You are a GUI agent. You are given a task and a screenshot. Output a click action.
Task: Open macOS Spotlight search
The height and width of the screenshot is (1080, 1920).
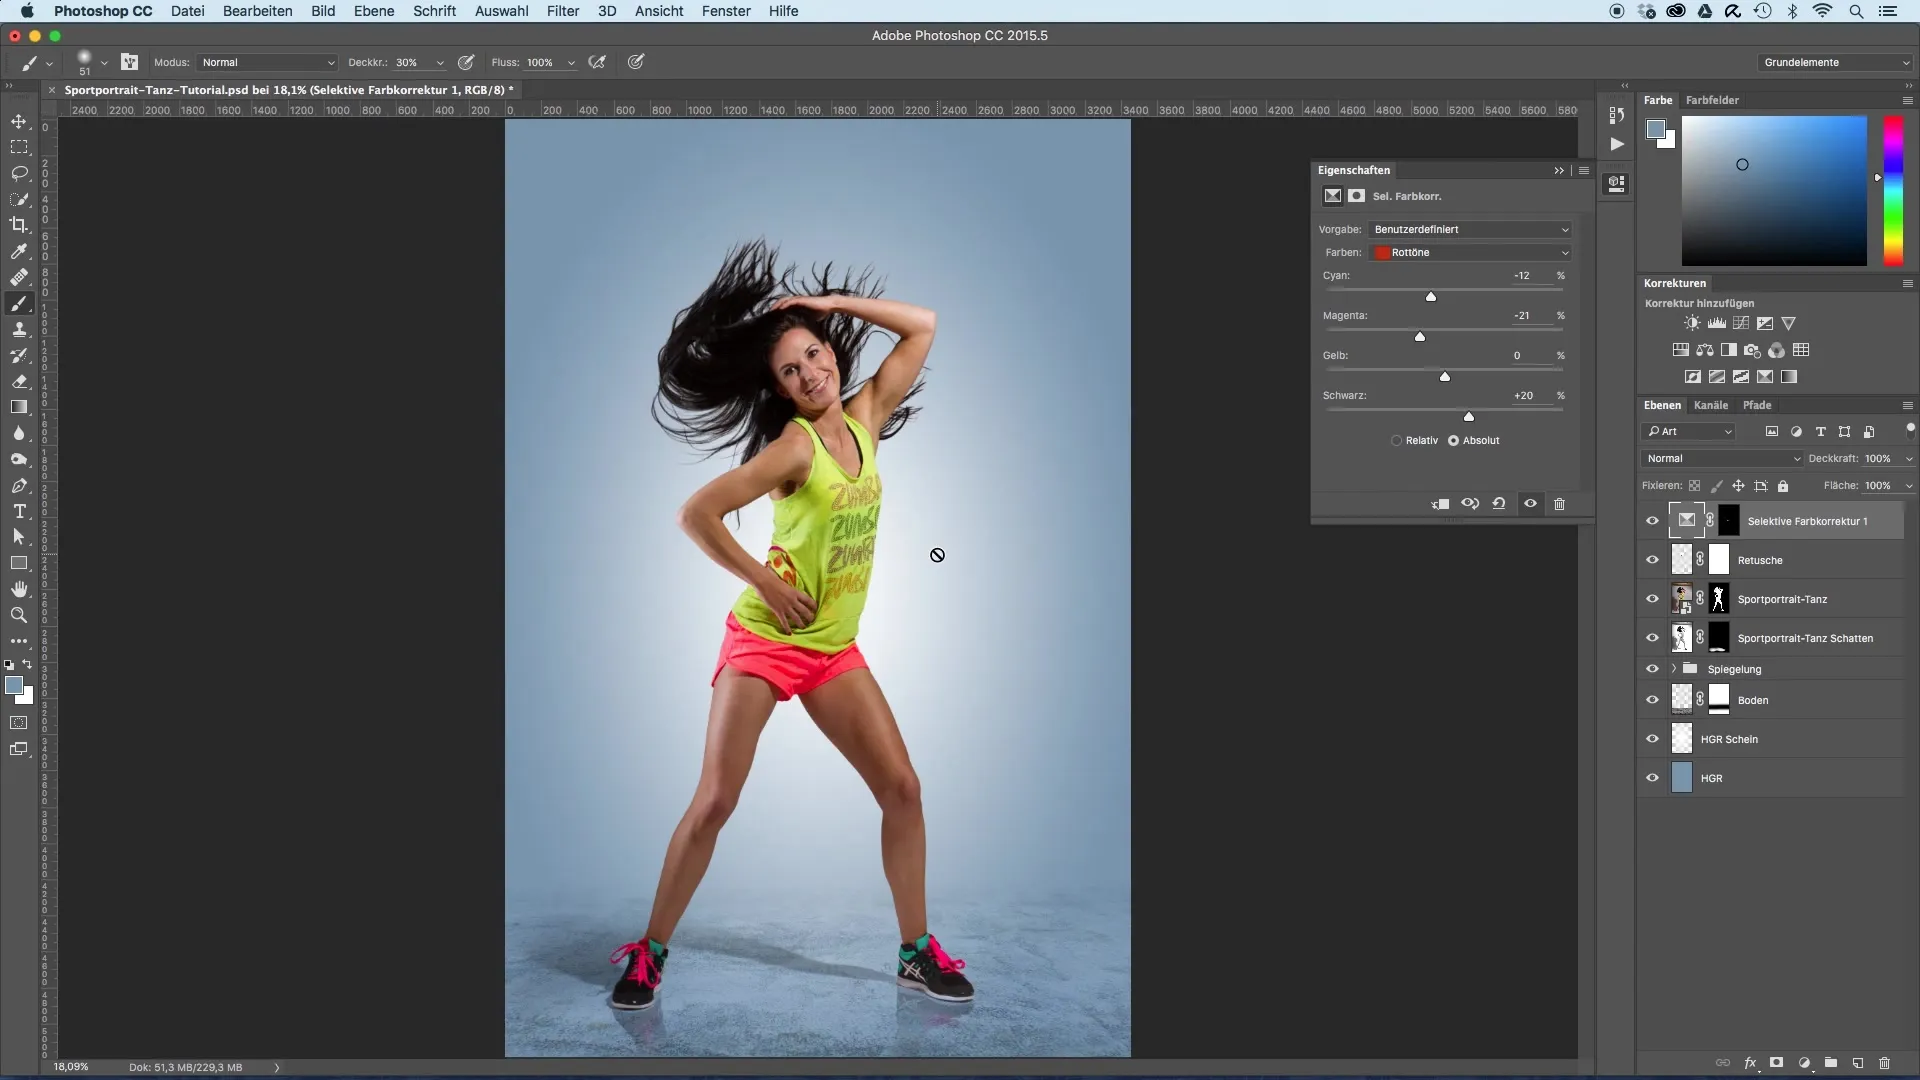pyautogui.click(x=1856, y=11)
